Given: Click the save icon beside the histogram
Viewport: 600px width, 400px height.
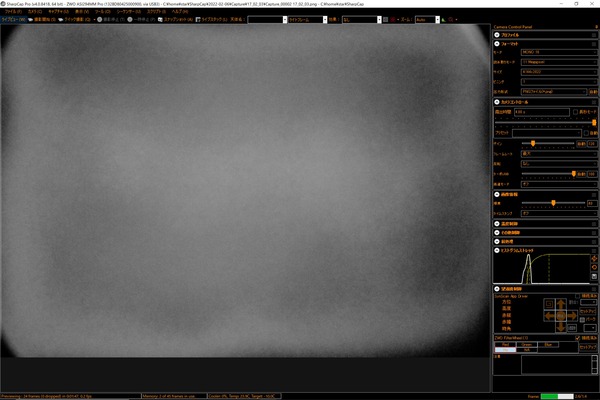Looking at the screenshot, I should click(x=594, y=276).
